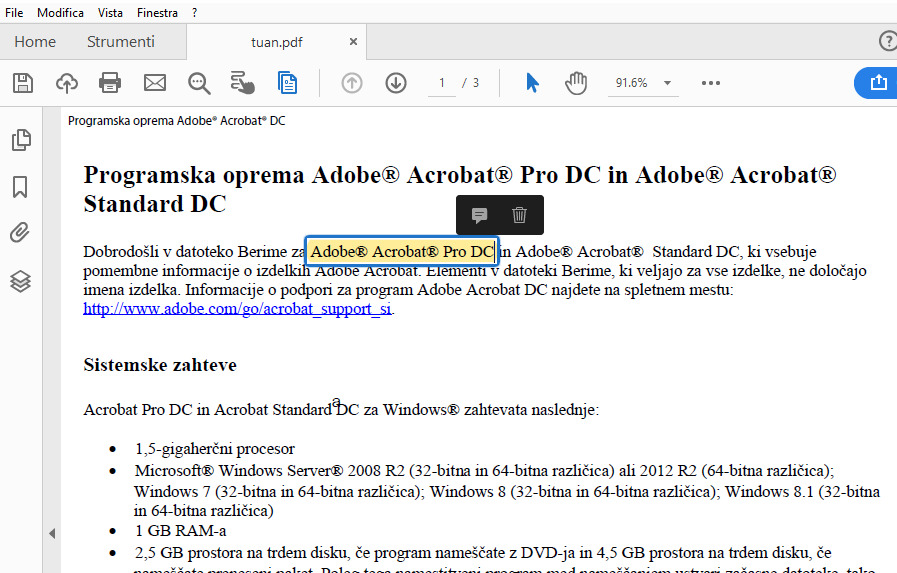Open the Bookmarks panel
The image size is (897, 573).
pyautogui.click(x=20, y=187)
